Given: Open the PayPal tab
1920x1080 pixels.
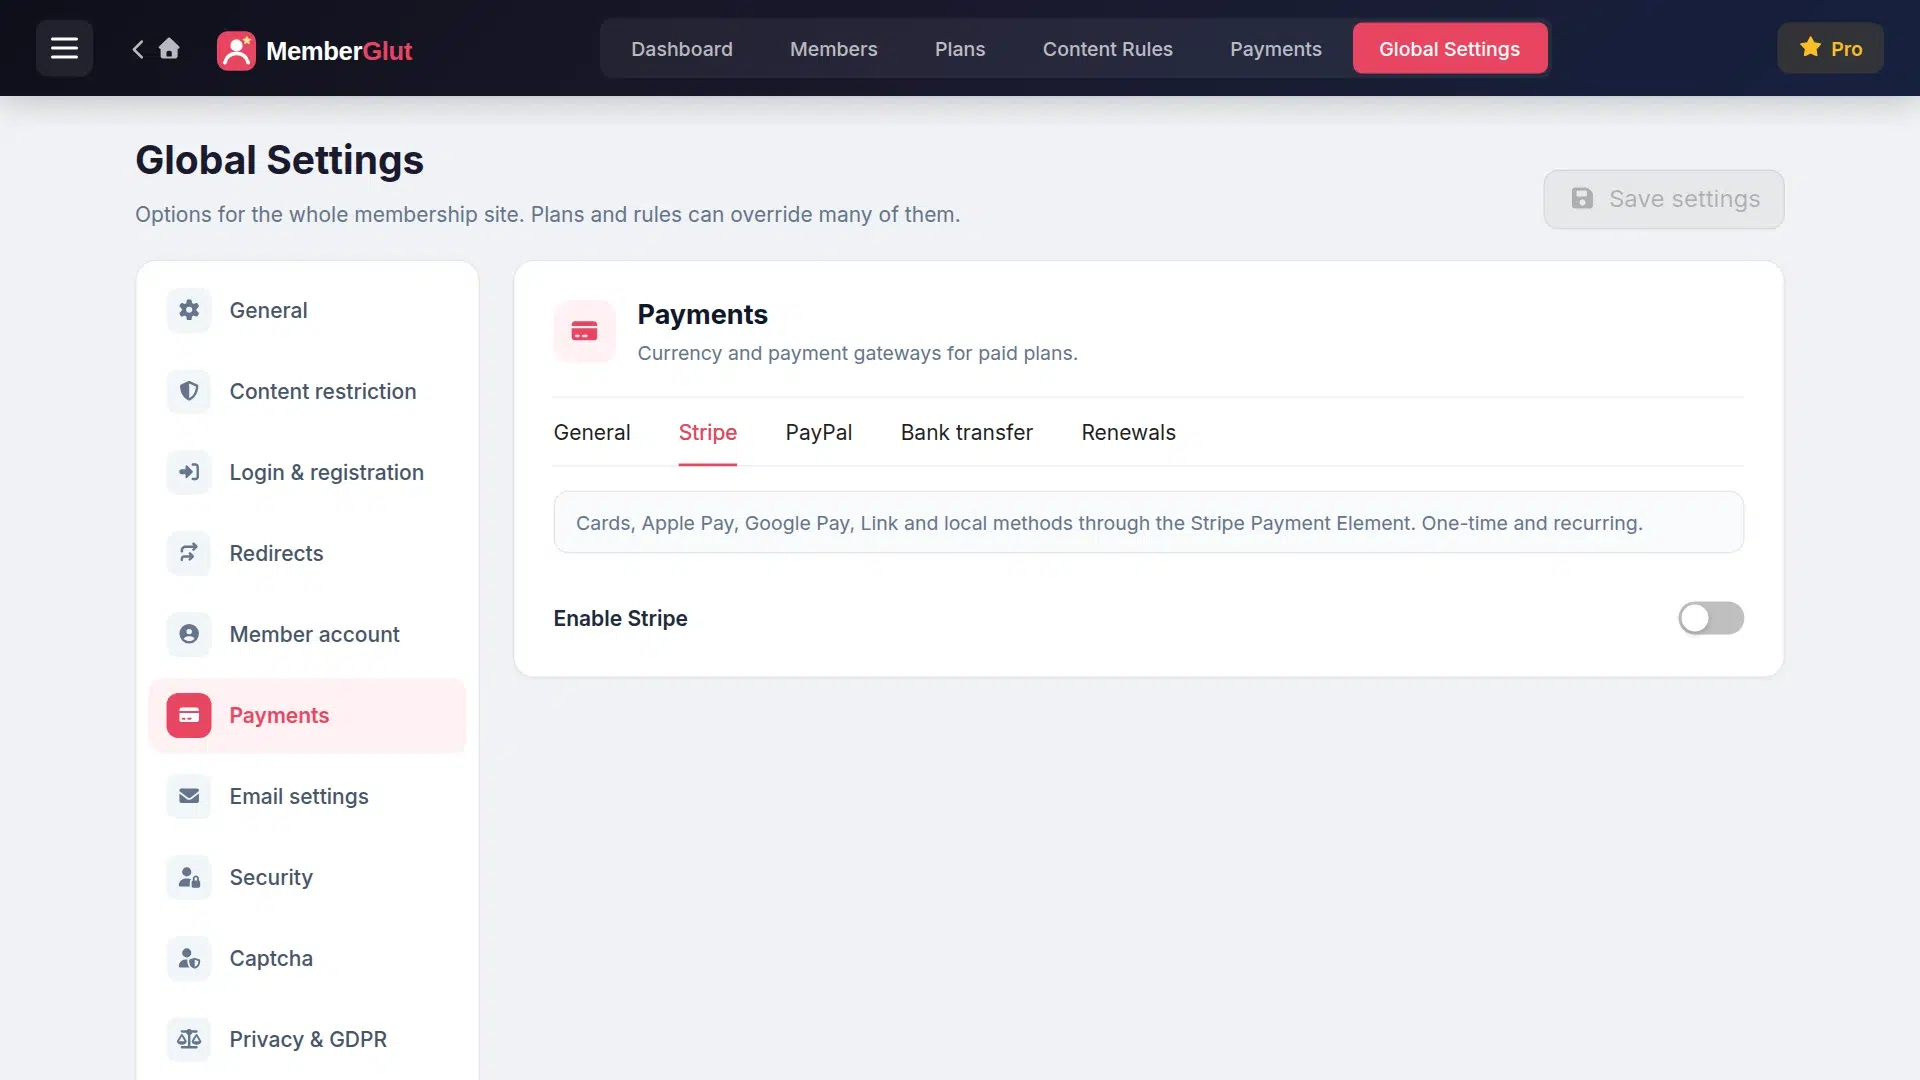Looking at the screenshot, I should click(x=819, y=432).
